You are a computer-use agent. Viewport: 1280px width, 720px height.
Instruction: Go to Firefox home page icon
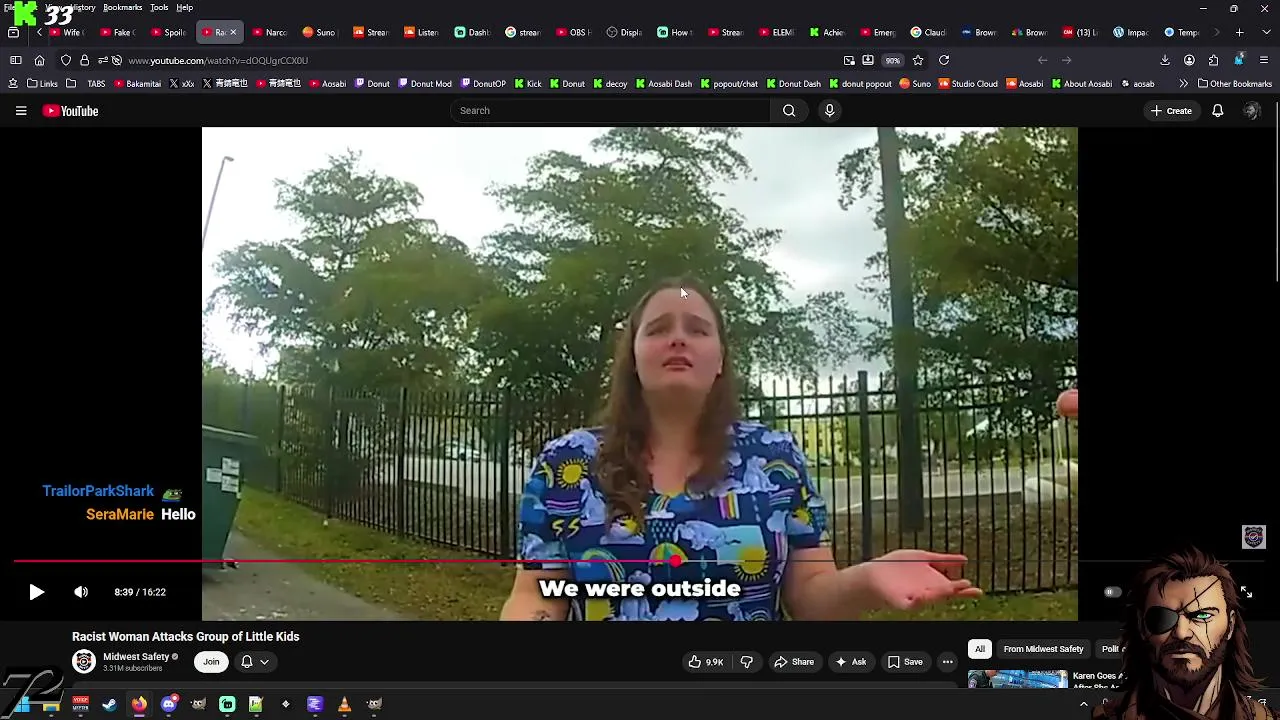[39, 60]
